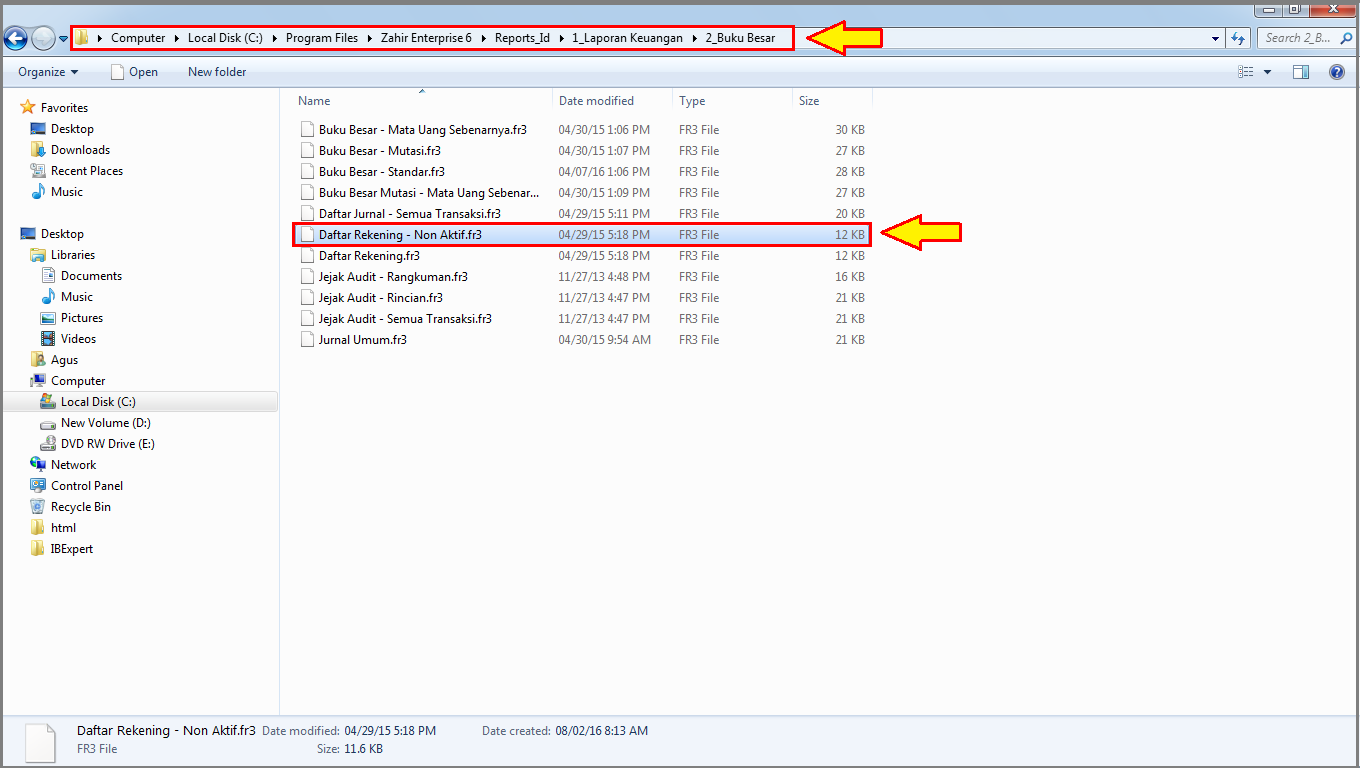
Task: Select Program Files breadcrumb segment
Action: [321, 38]
